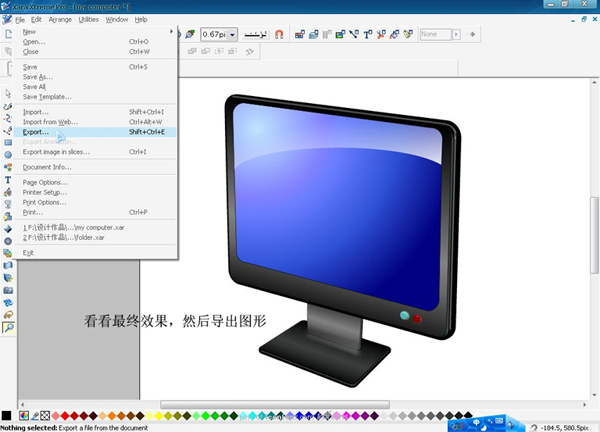600x432 pixels.
Task: Select the Contour tool
Action: click(8, 241)
